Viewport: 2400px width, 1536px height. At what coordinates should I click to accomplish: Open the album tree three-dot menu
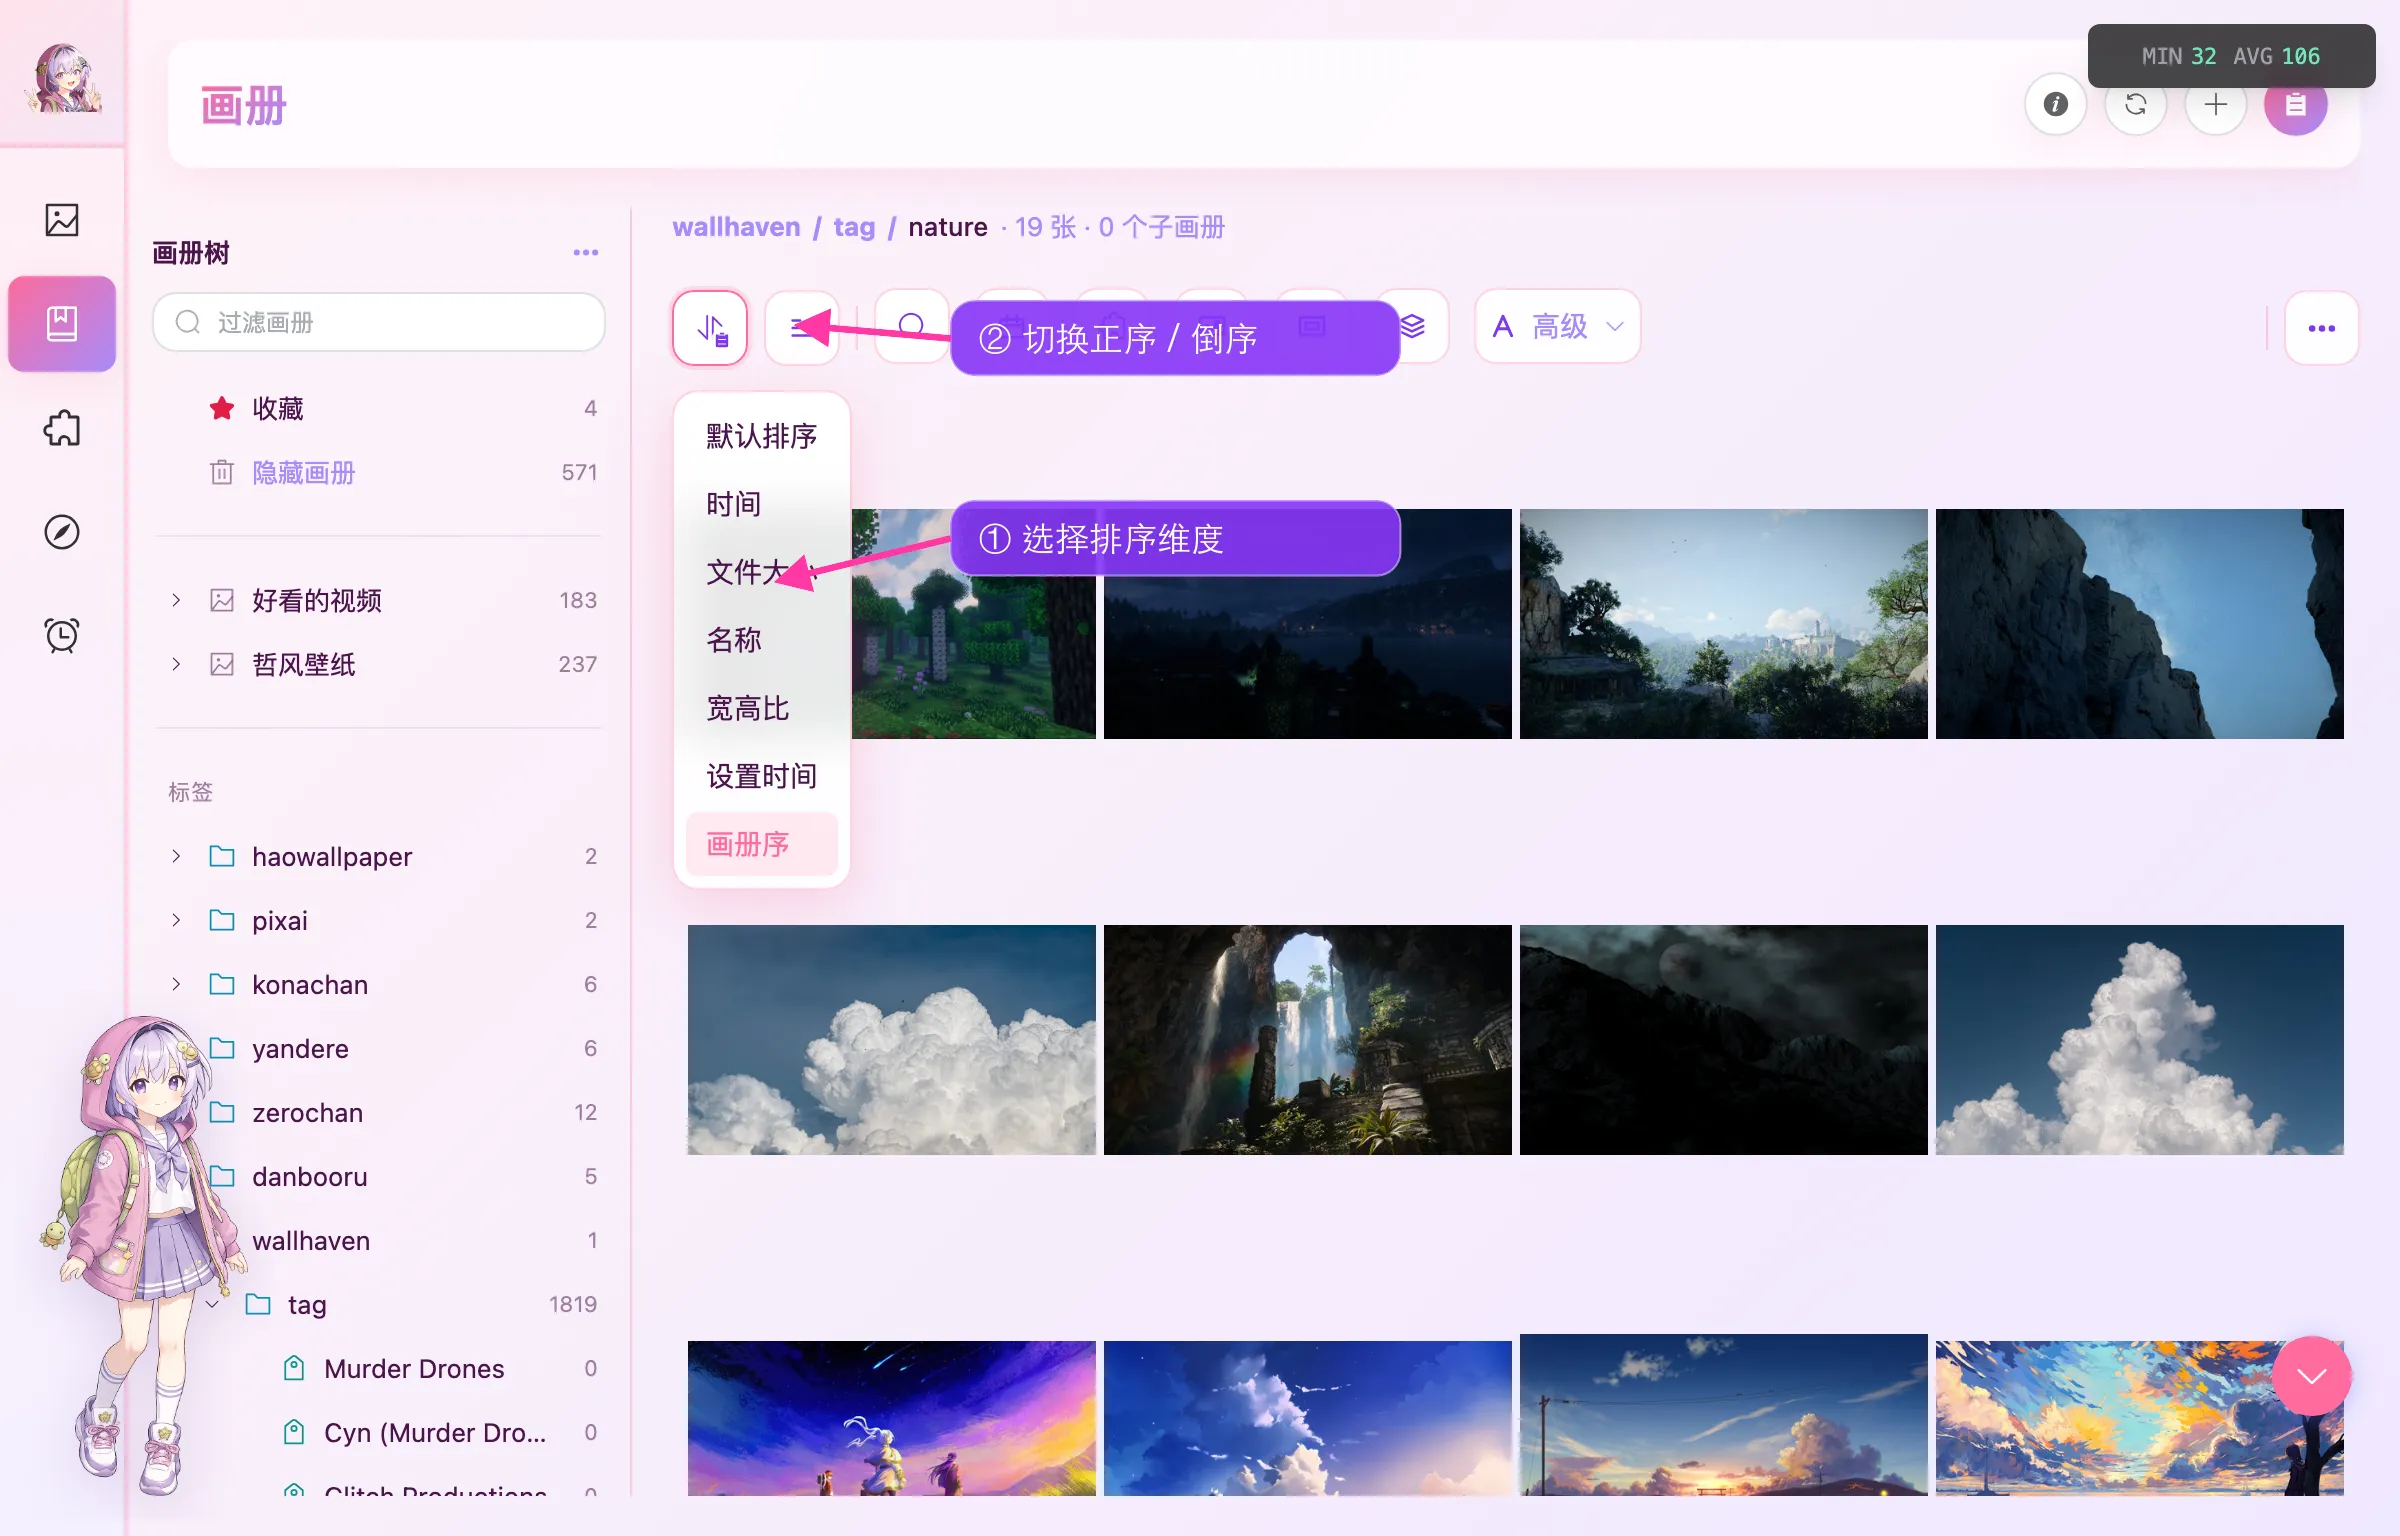(586, 253)
